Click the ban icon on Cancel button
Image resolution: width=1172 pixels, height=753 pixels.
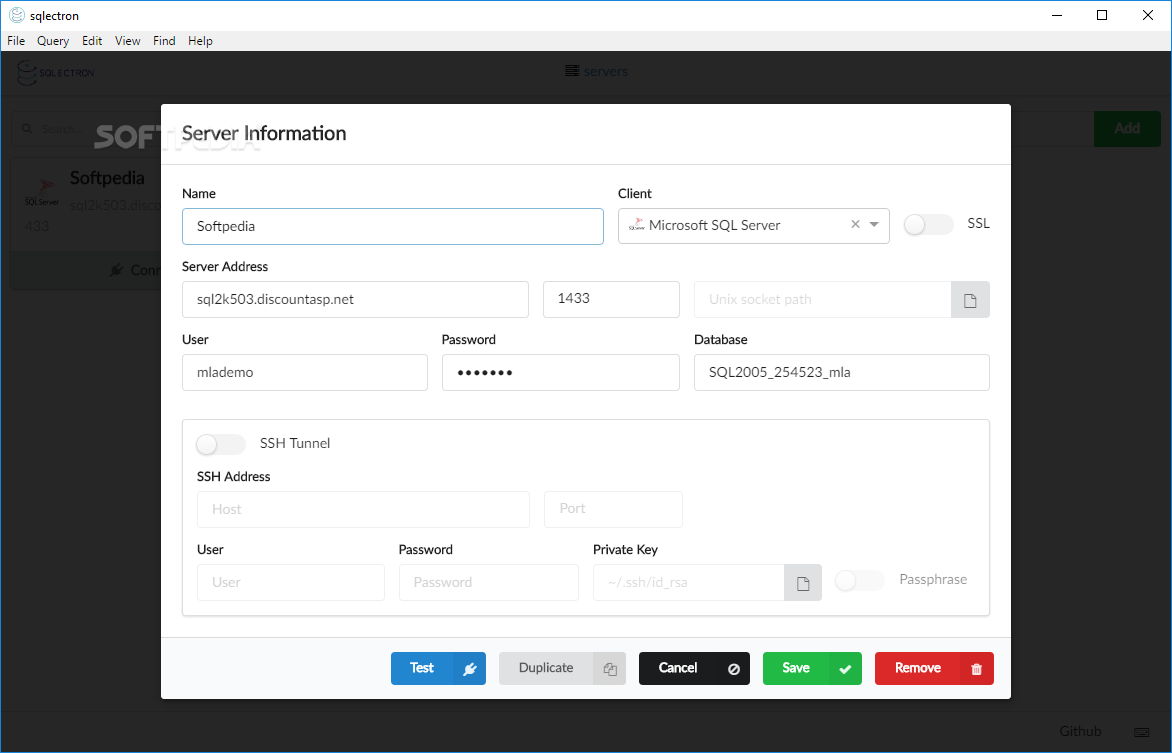coord(734,669)
